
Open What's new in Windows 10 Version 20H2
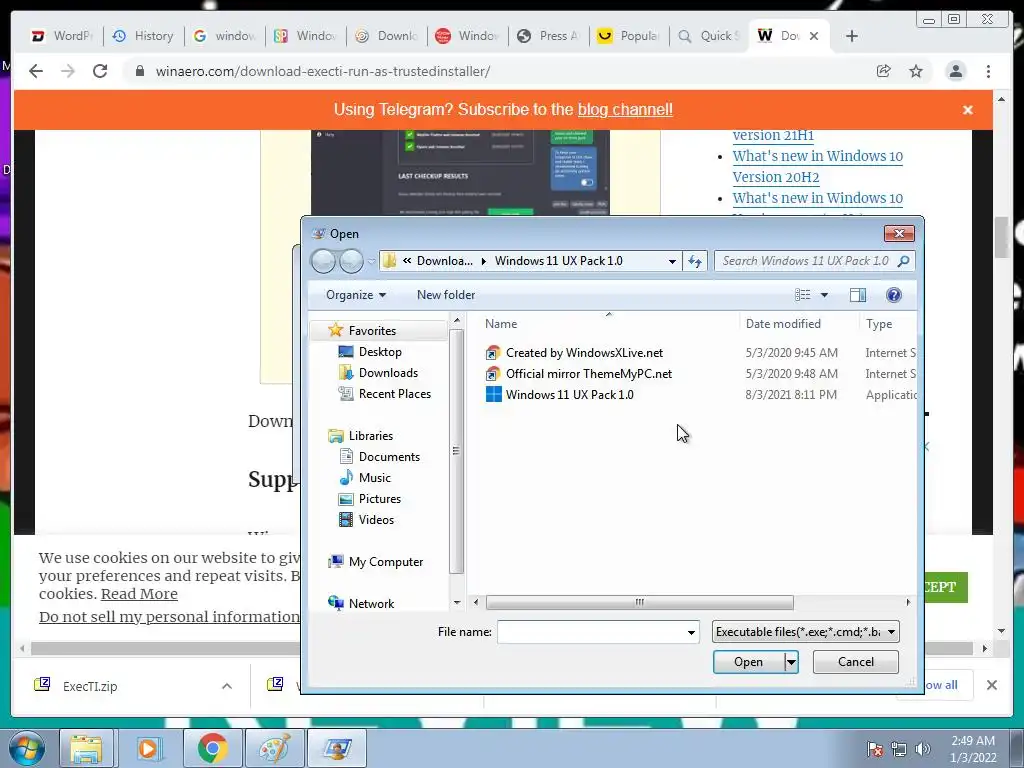[x=818, y=167]
